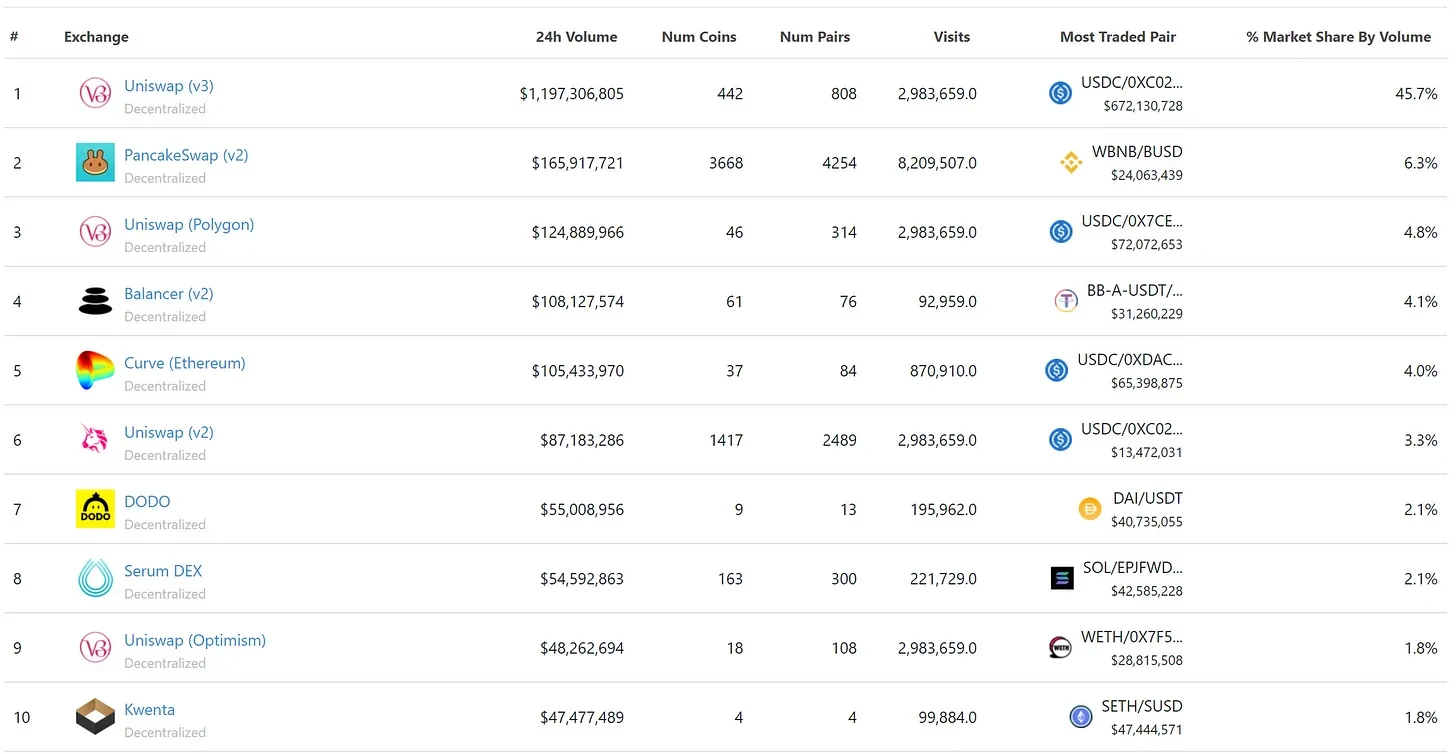Sort by the Num Pairs column header
Viewport: 1456px width, 754px height.
tap(815, 37)
